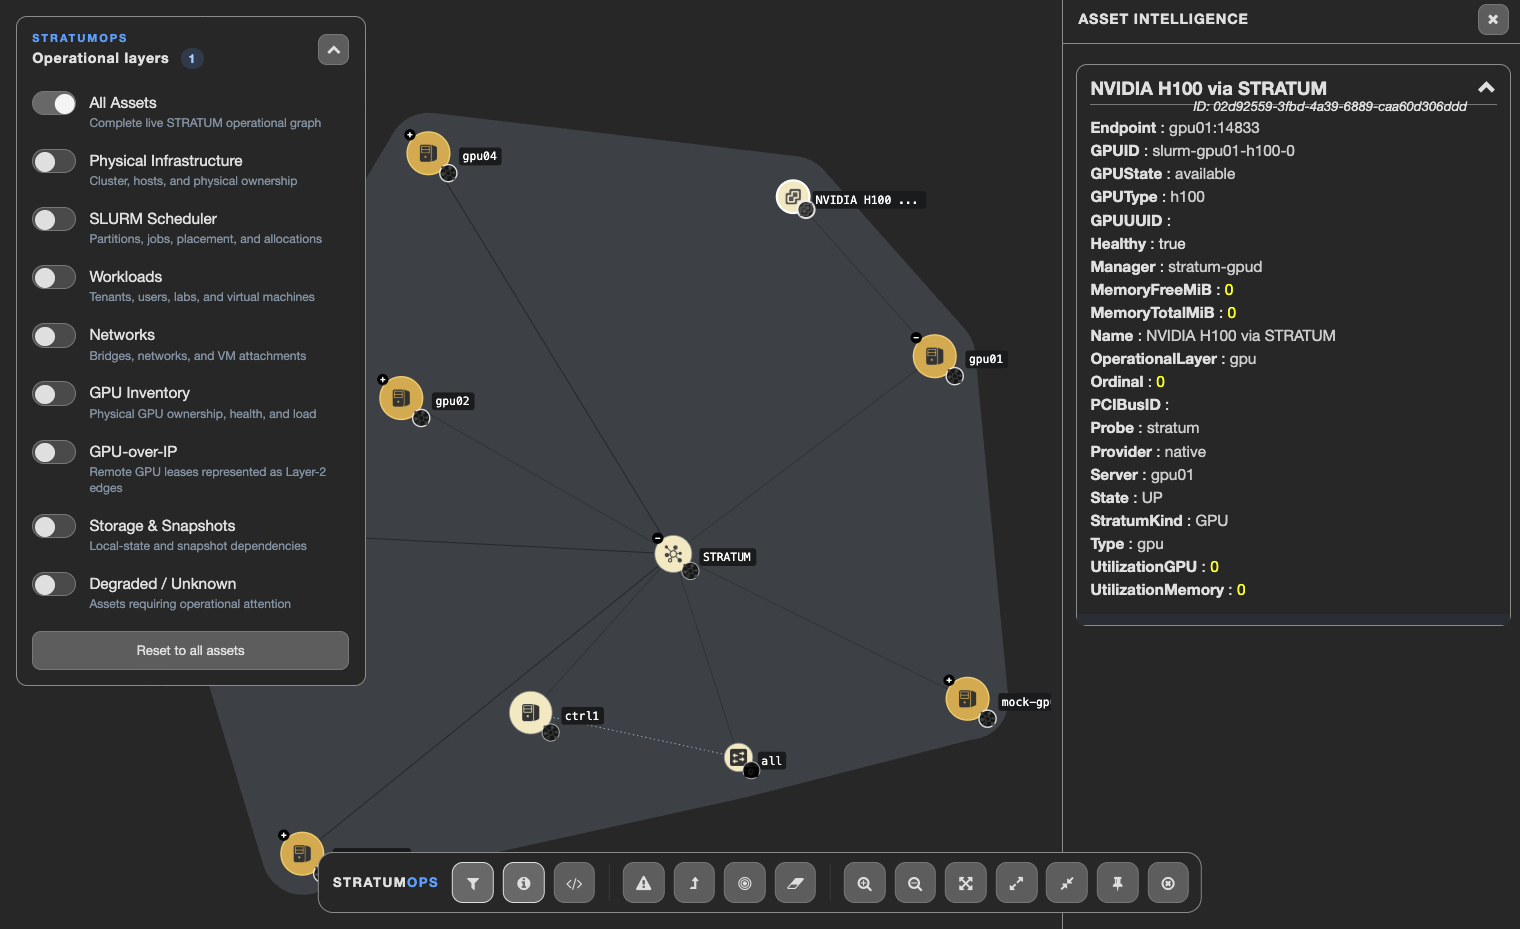Click the fit-to-screen toolbar button
Screen dimensions: 1520x929
click(966, 883)
